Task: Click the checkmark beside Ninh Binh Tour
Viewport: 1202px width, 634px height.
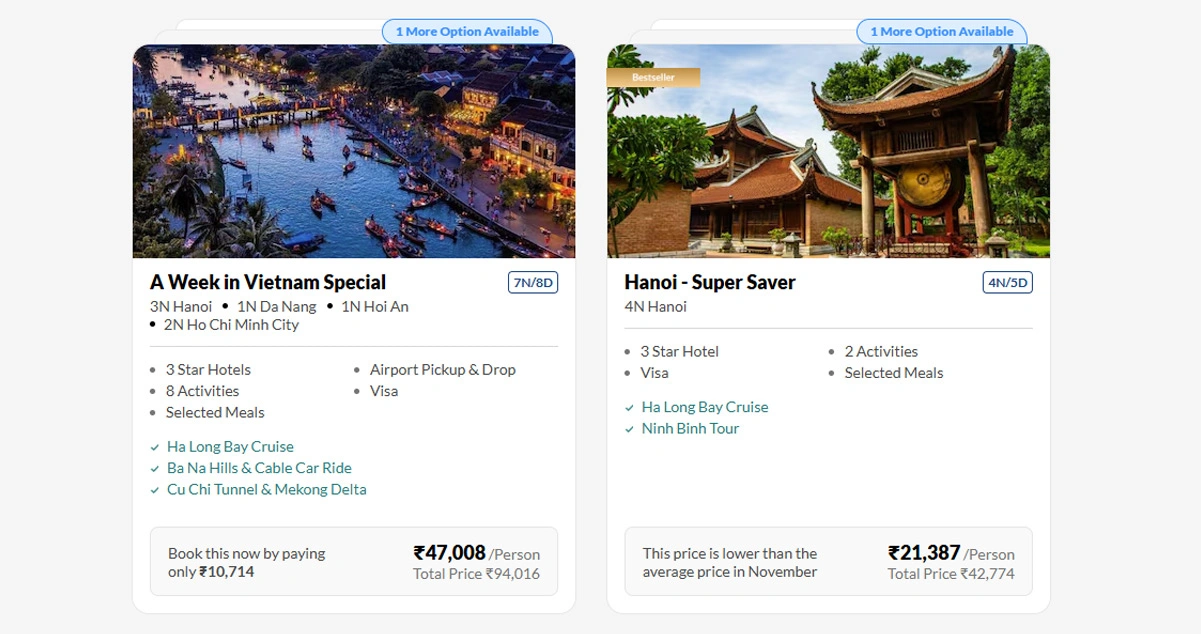Action: 629,429
